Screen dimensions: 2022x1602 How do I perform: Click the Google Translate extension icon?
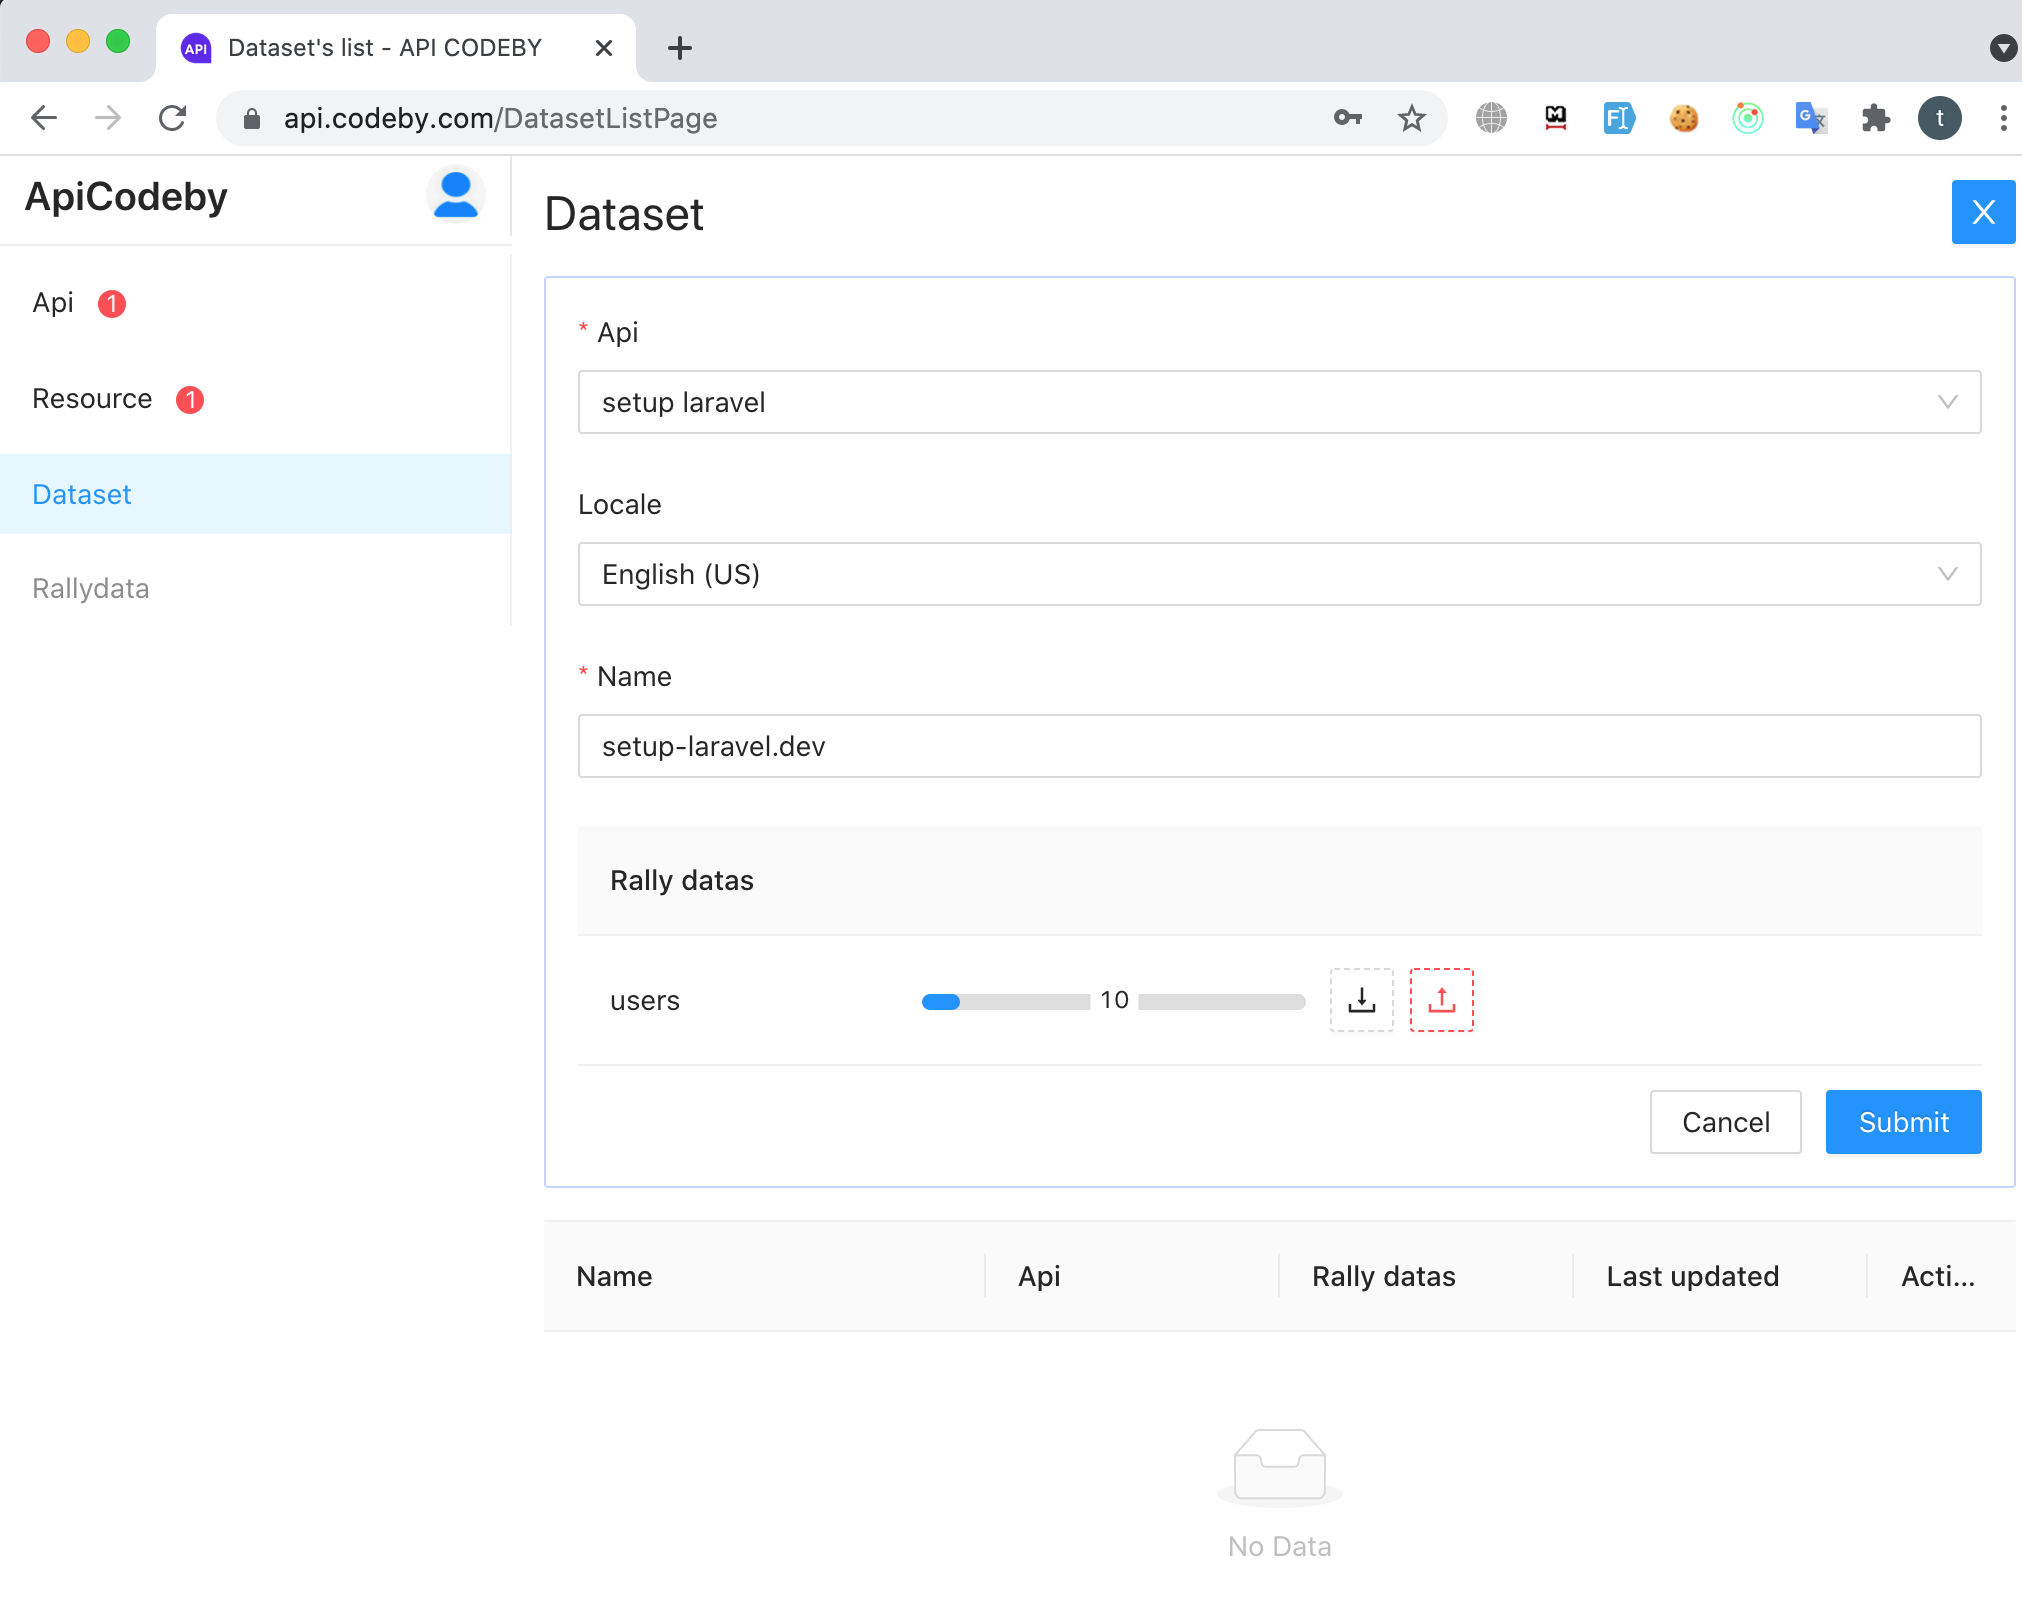pos(1811,119)
